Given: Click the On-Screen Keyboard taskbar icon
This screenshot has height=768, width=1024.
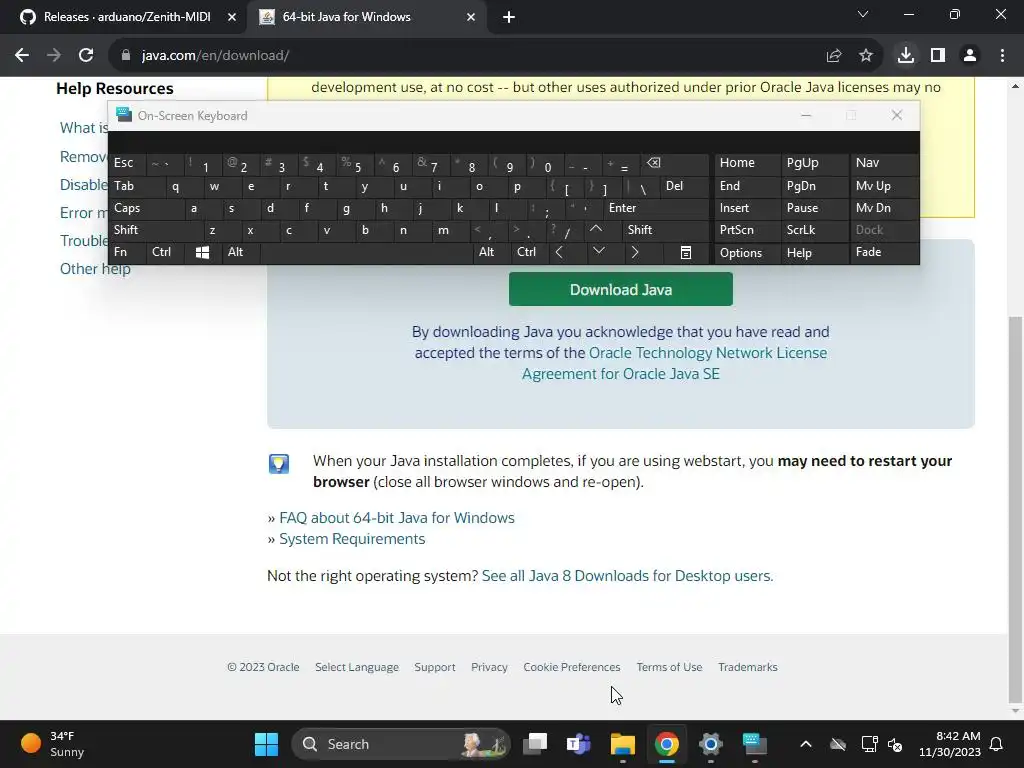Looking at the screenshot, I should pyautogui.click(x=754, y=744).
